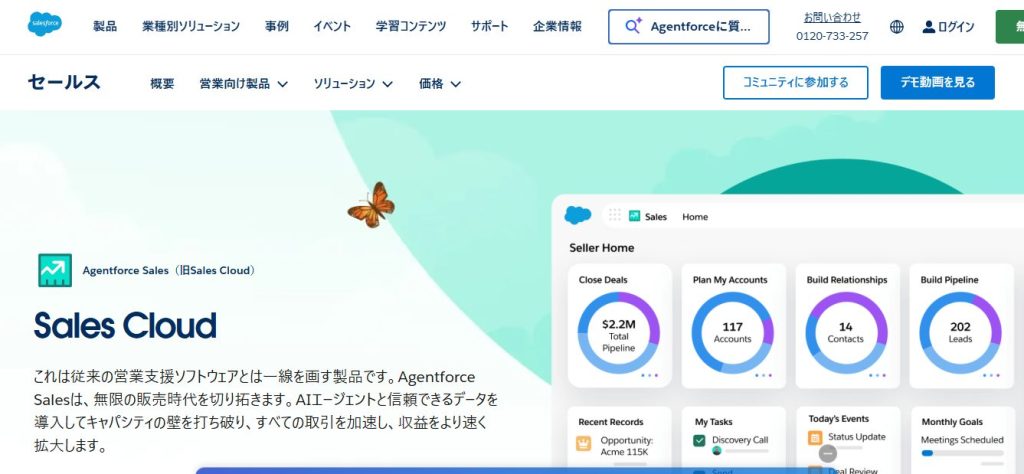Click the デモ動画を見る button
This screenshot has width=1024, height=474.
click(937, 82)
